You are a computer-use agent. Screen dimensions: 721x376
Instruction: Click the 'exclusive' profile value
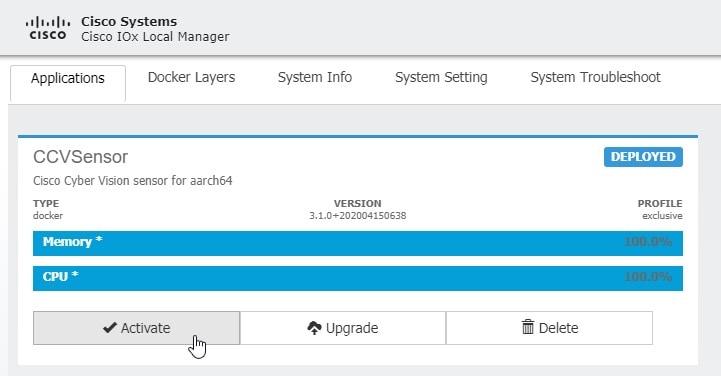(662, 216)
